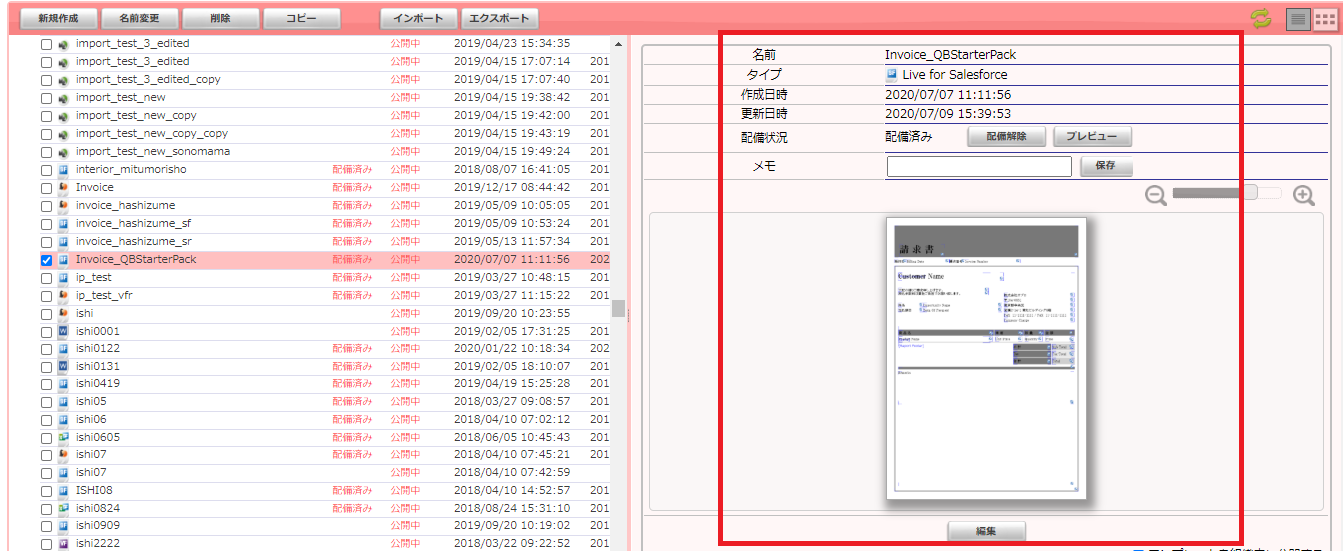Uncheck the Invoice_QBStarterPack checkbox
Screen dimensions: 1343x551
pos(46,260)
